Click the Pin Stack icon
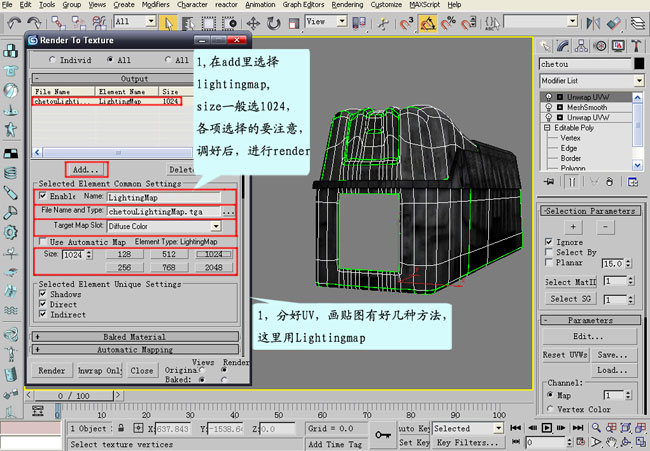The image size is (650, 451). (549, 182)
